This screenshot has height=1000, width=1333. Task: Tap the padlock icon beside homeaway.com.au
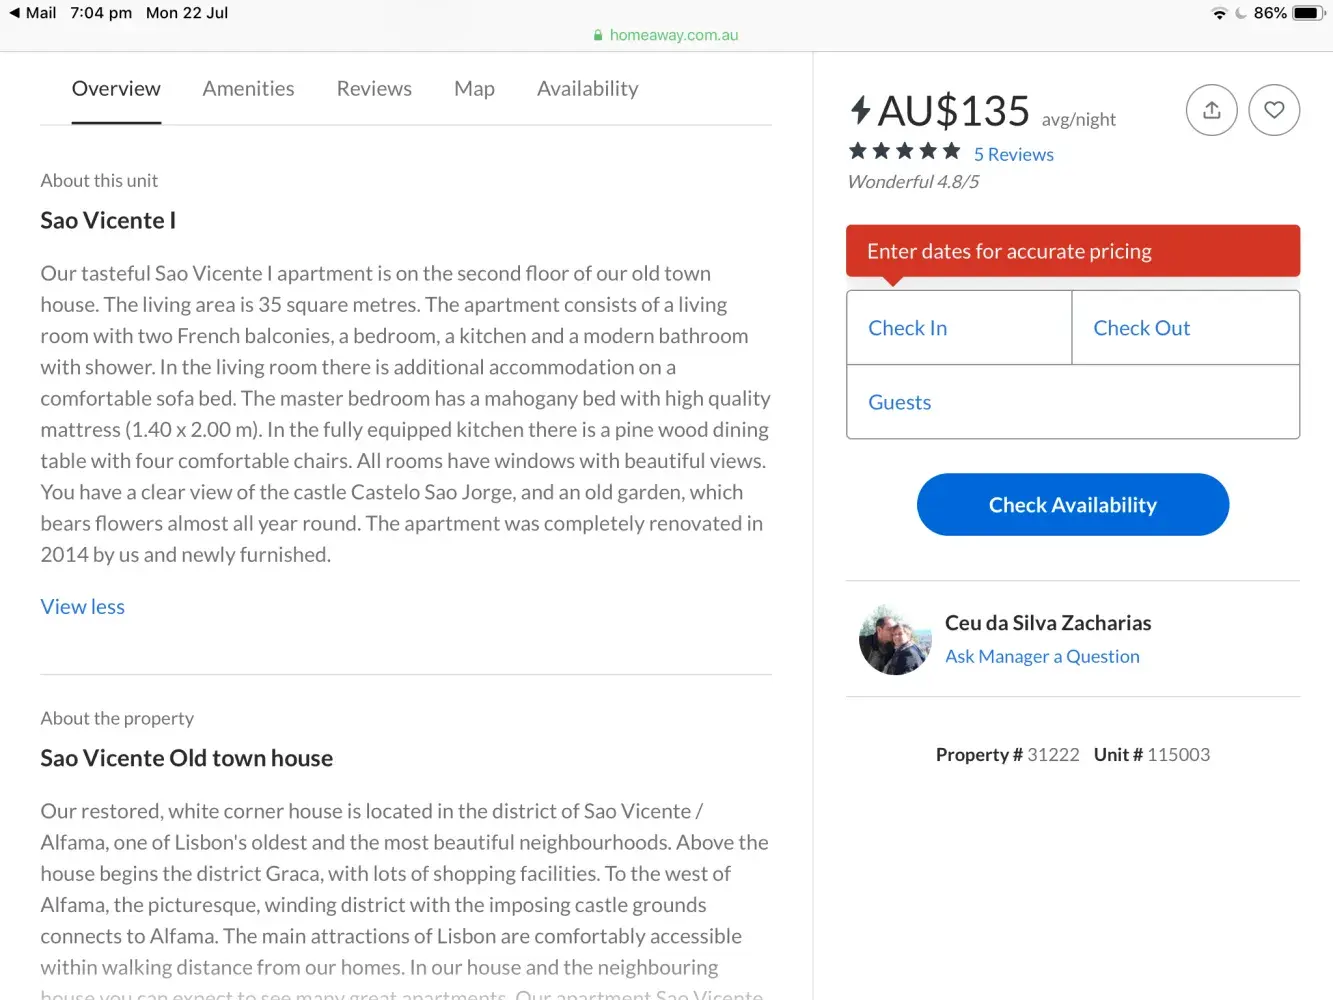598,35
